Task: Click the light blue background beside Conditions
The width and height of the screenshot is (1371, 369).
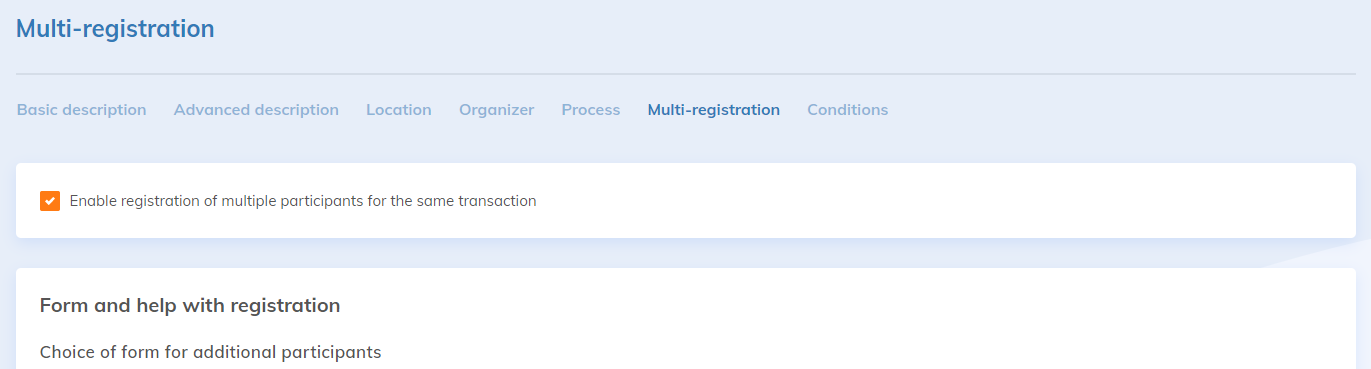Action: tap(1100, 110)
